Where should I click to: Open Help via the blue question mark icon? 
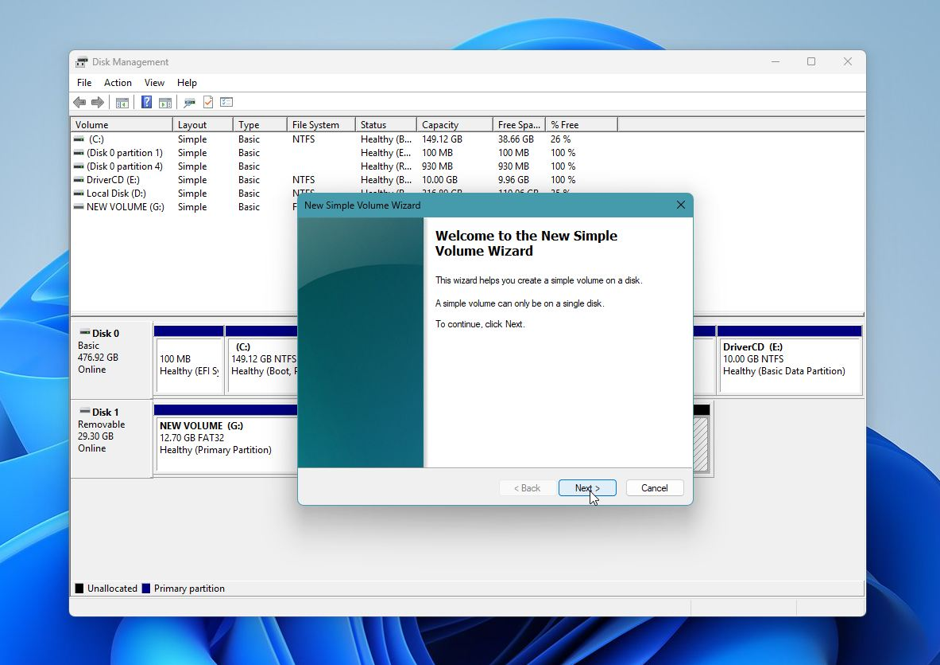(146, 102)
